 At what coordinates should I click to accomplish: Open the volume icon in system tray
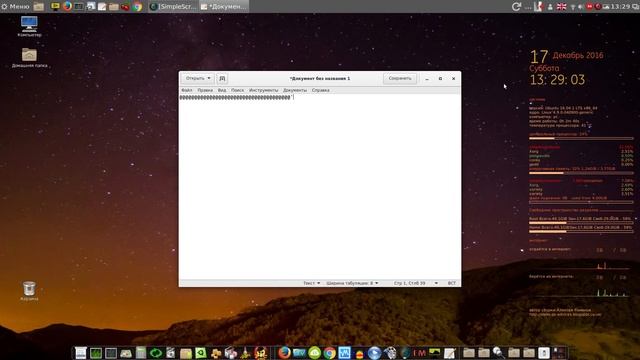(580, 7)
